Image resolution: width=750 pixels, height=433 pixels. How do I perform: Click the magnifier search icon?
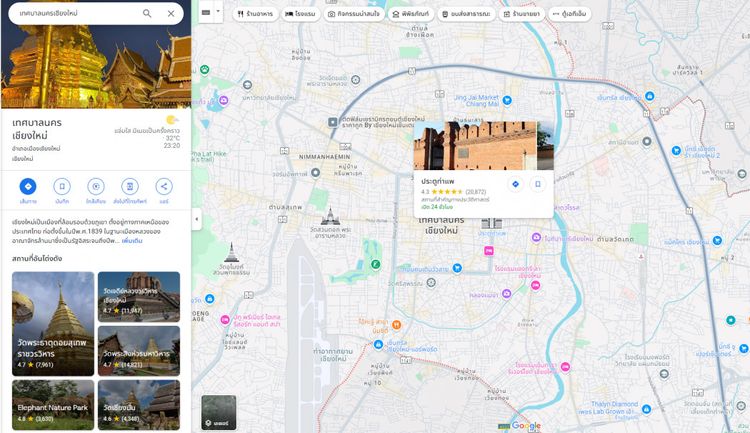[x=147, y=13]
